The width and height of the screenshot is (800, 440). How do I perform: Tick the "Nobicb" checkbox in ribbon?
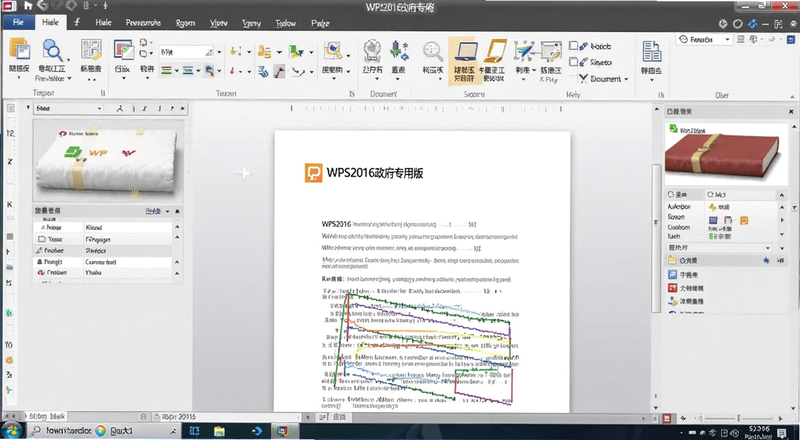click(573, 46)
